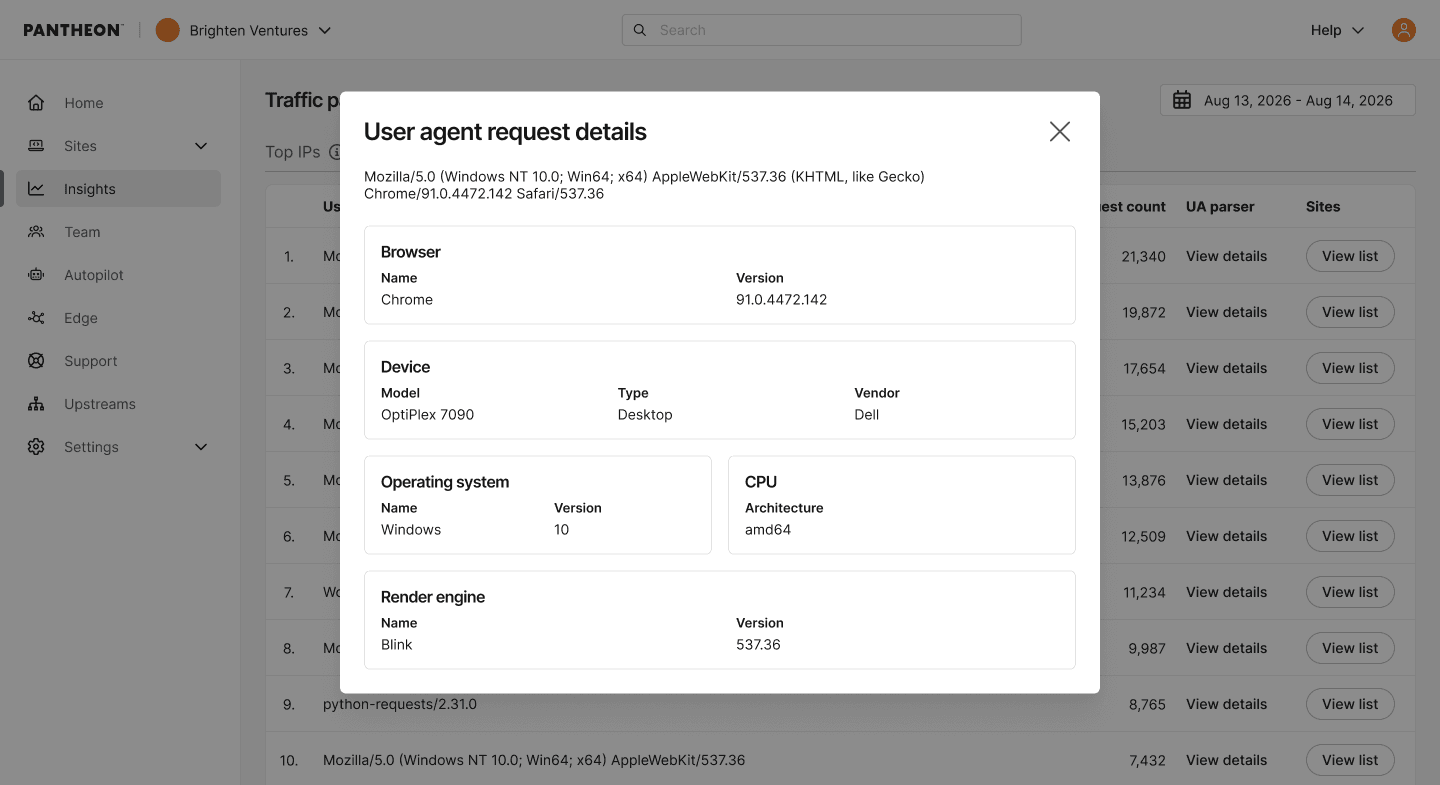Viewport: 1440px width, 785px height.
Task: Close the User agent request details dialog
Action: coord(1060,132)
